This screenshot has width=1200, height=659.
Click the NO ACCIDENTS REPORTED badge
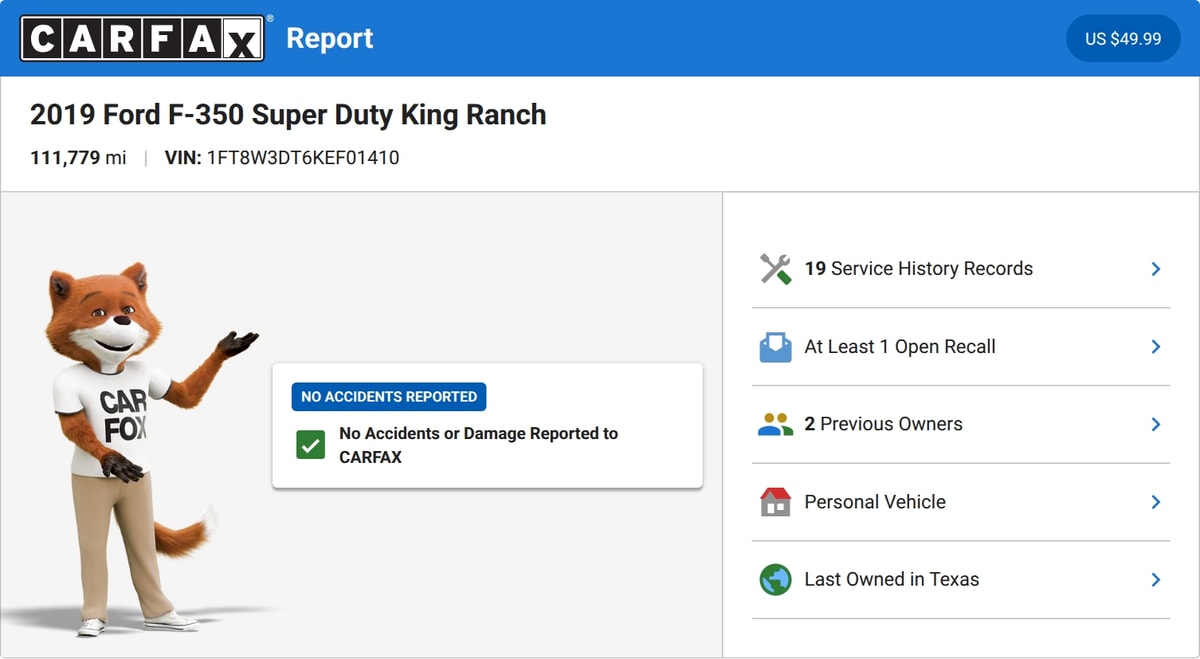(389, 397)
